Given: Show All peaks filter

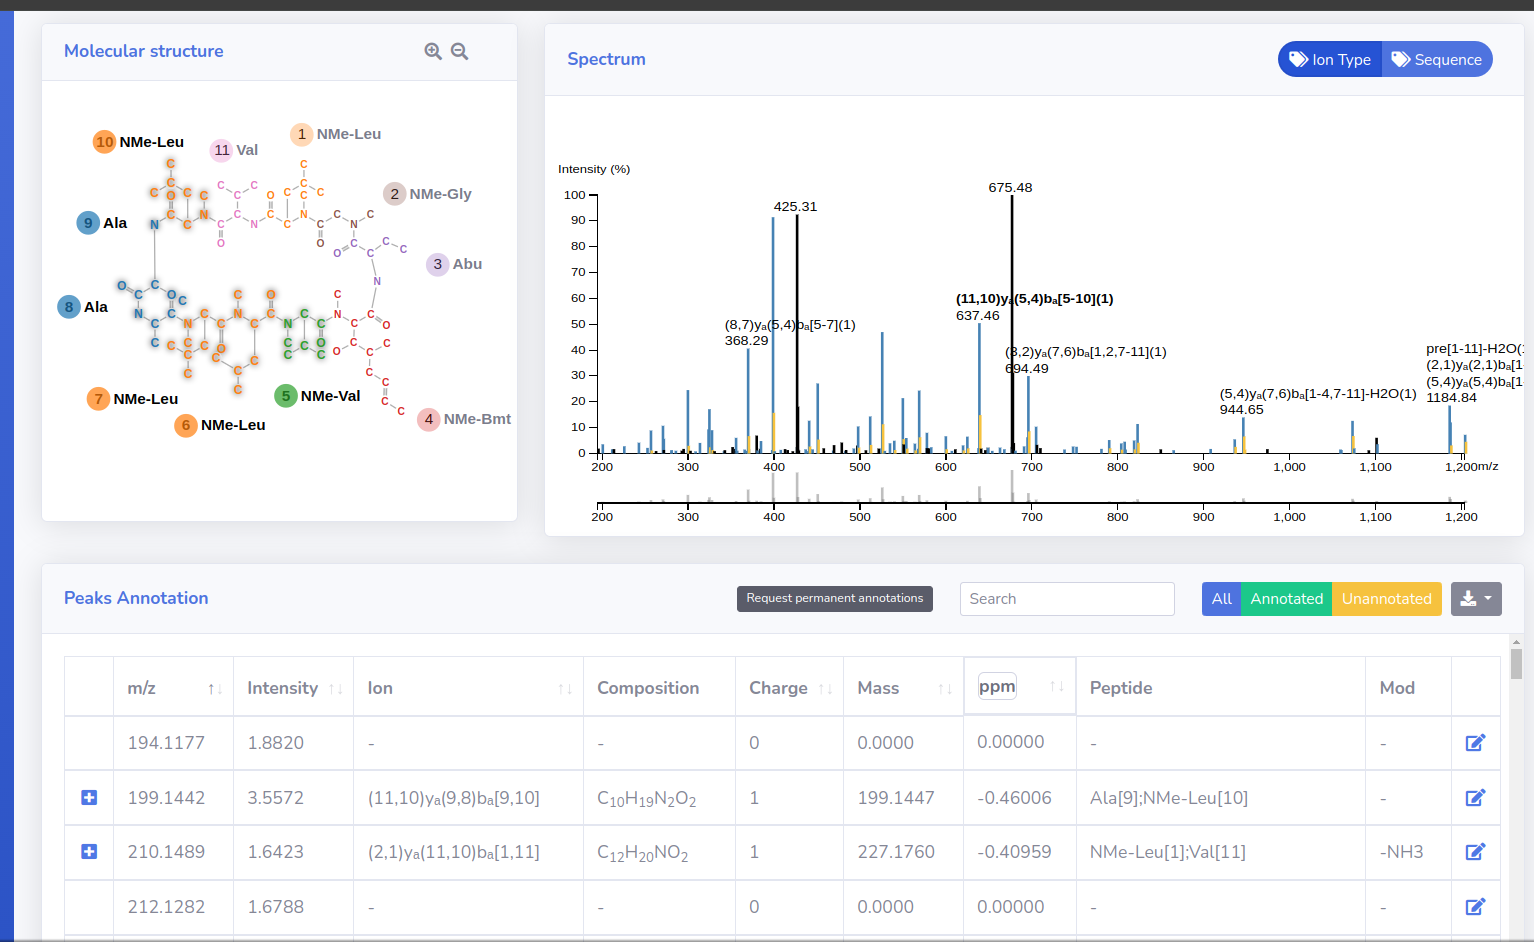Looking at the screenshot, I should coord(1221,599).
